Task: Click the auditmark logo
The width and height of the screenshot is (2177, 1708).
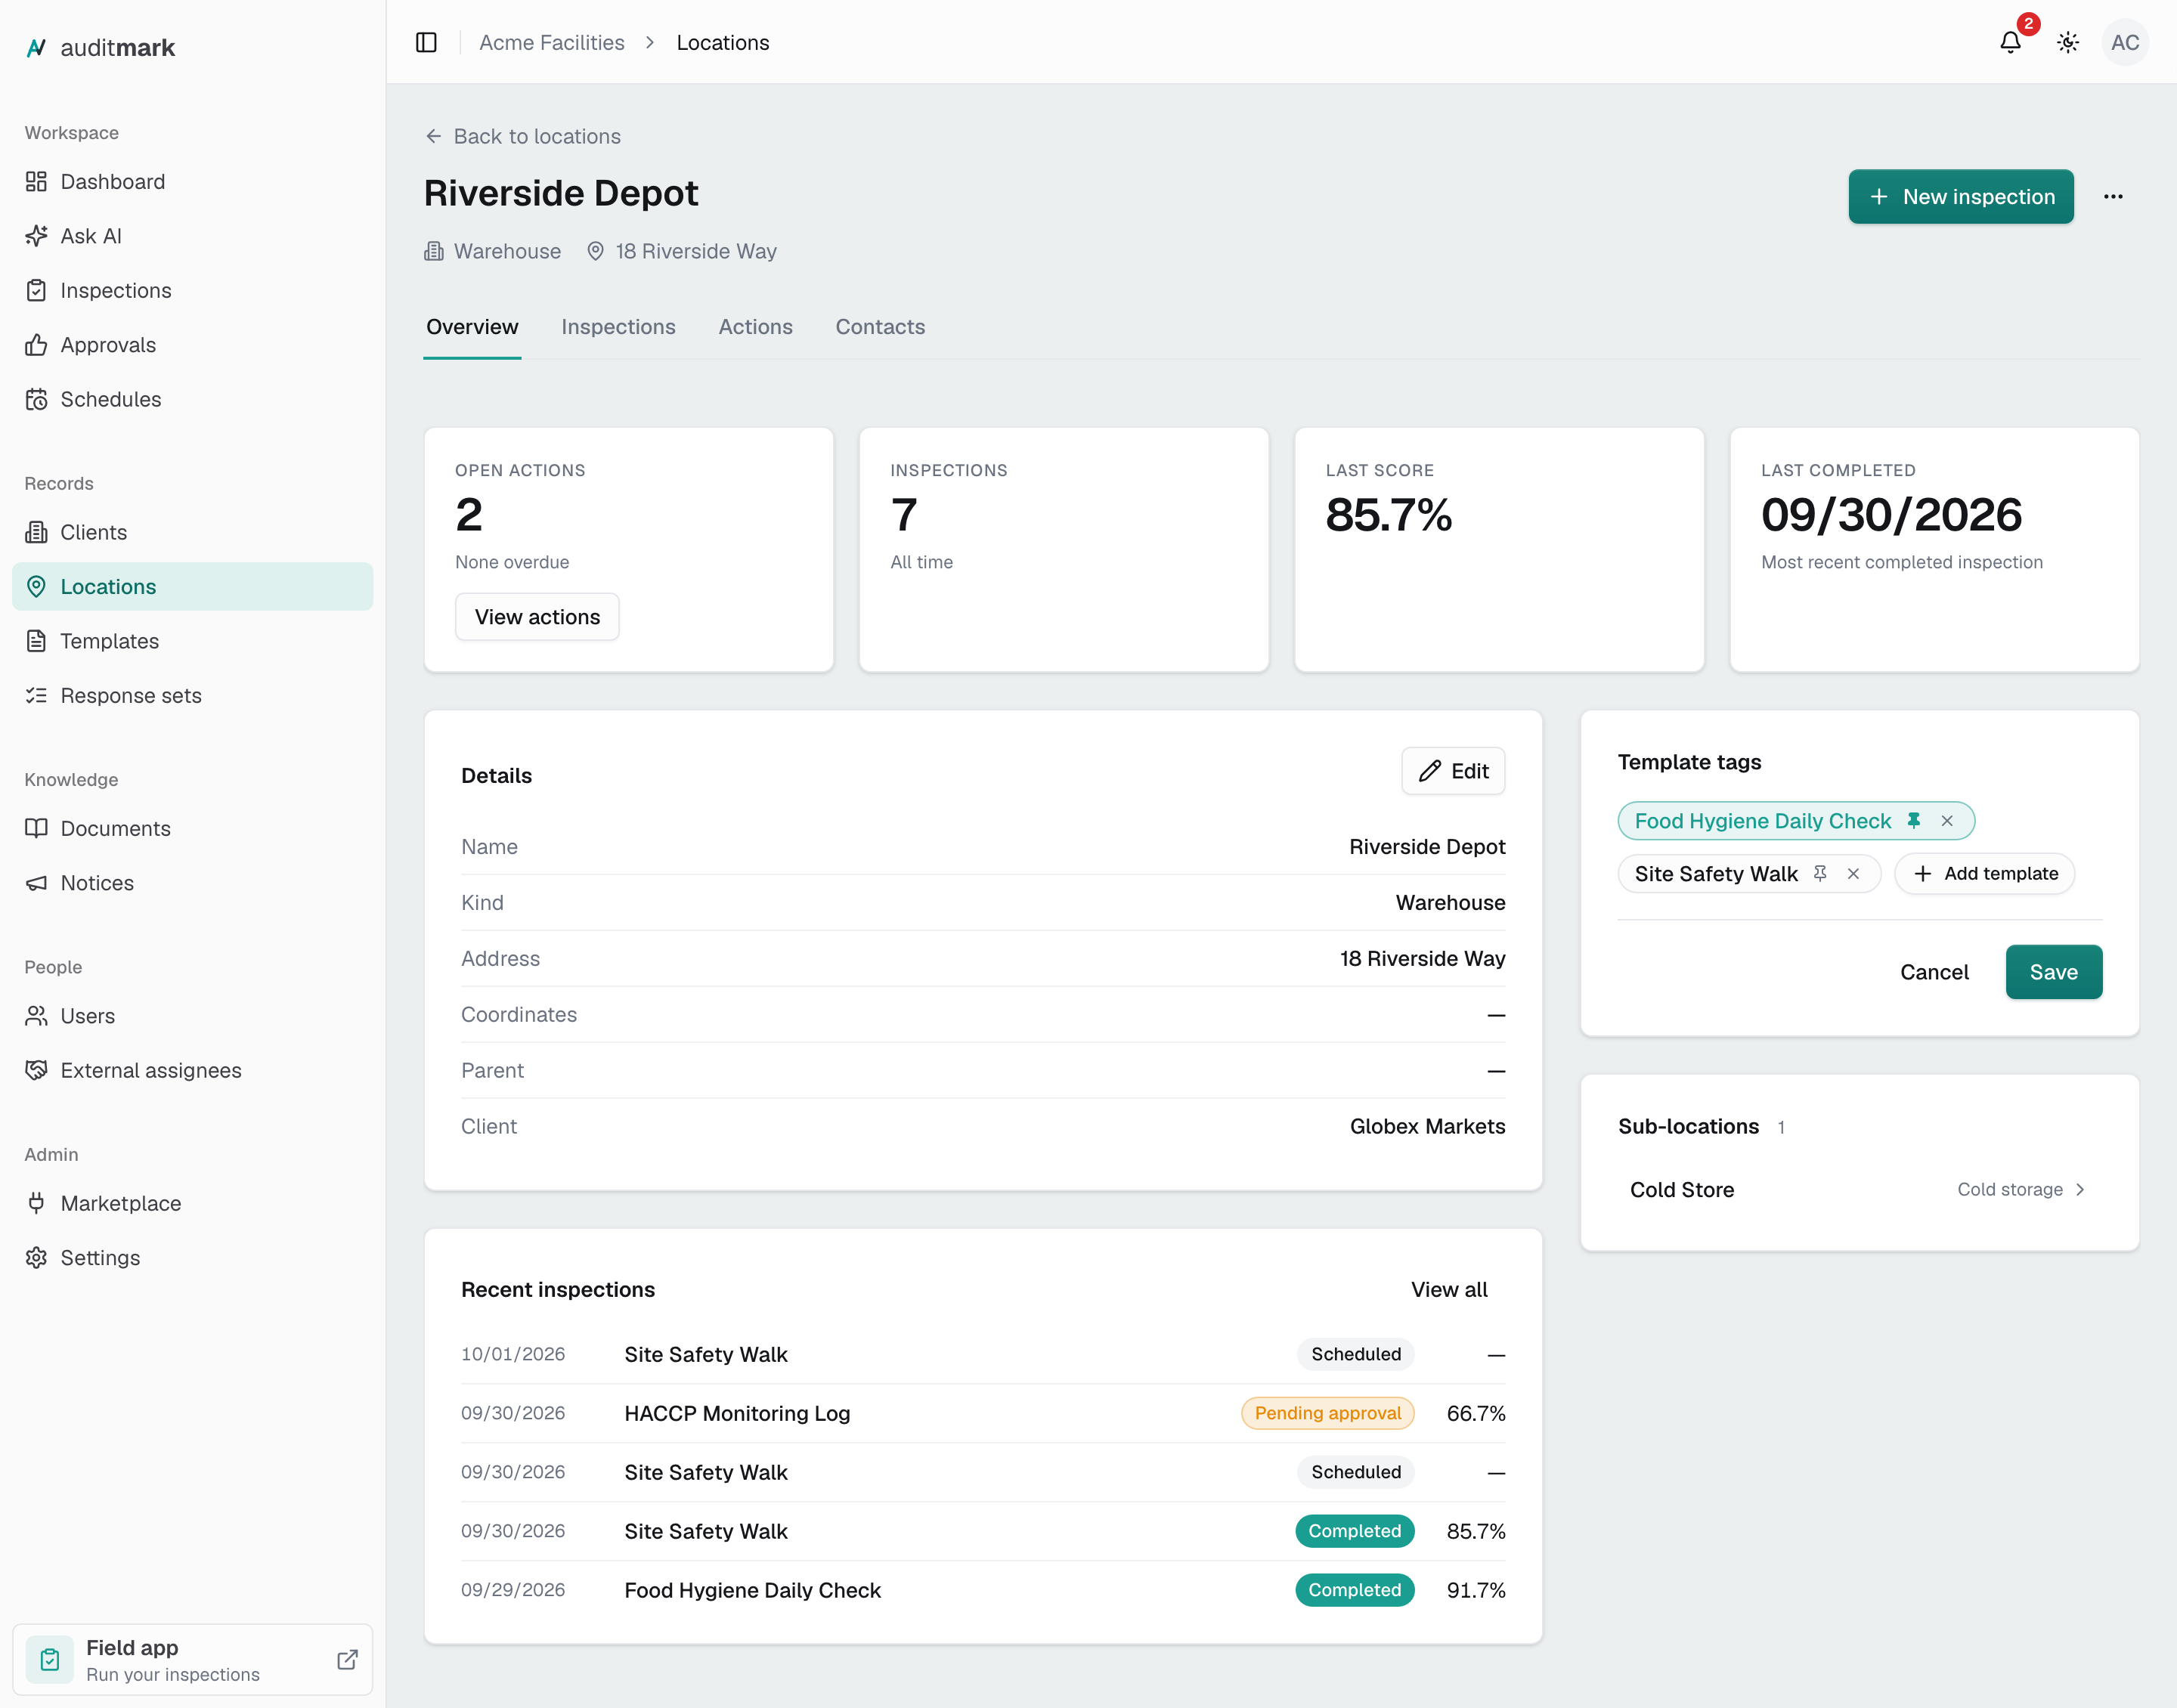Action: point(100,47)
